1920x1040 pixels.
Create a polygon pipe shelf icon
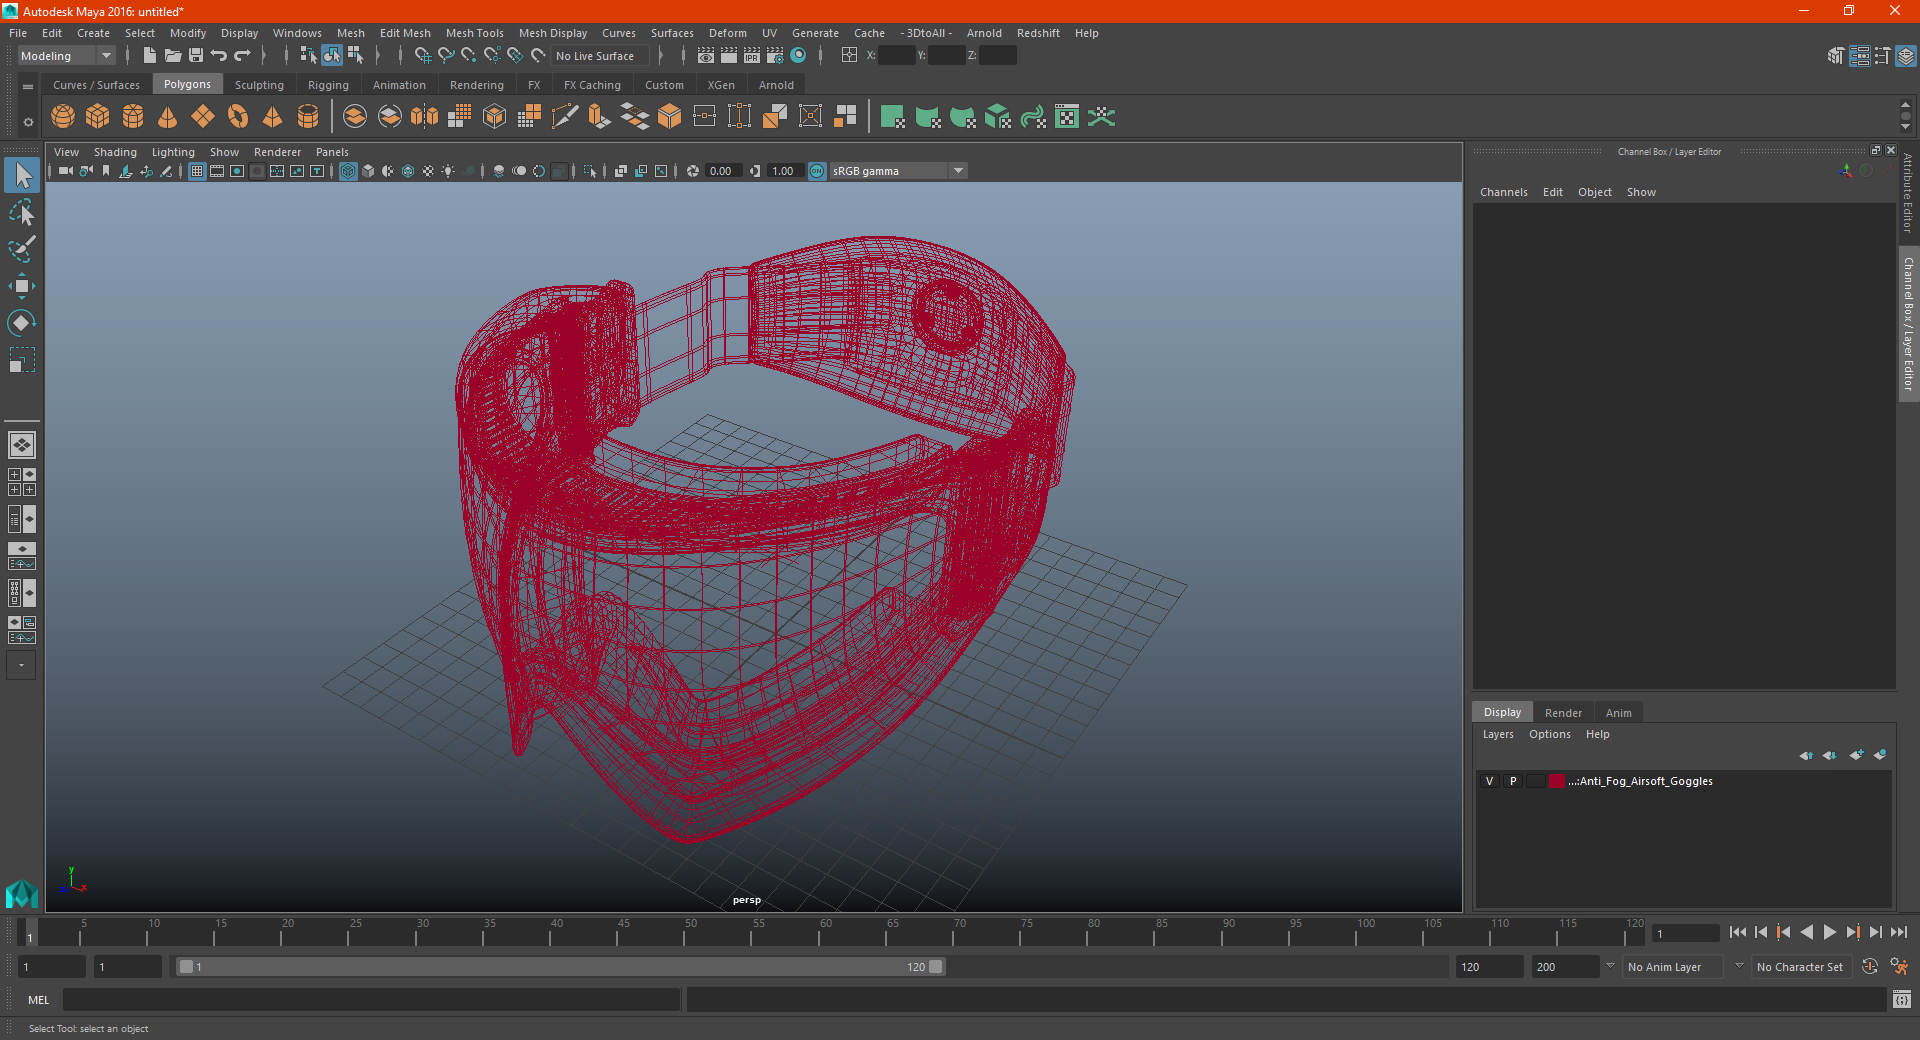pos(308,117)
